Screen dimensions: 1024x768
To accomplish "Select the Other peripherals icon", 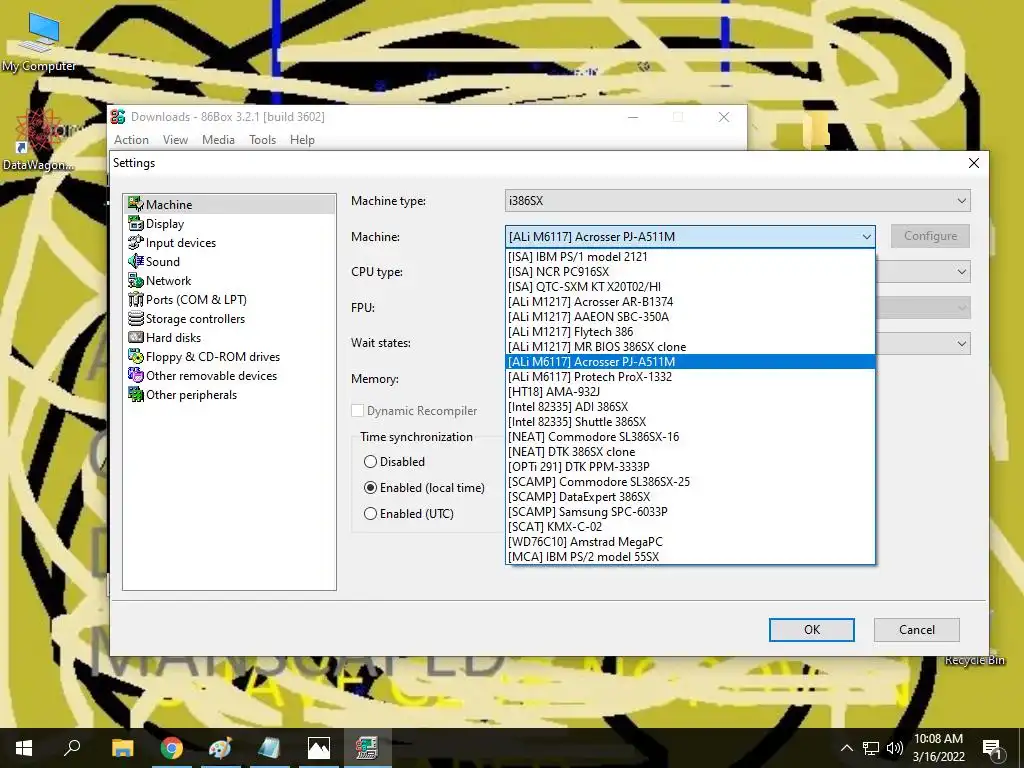I will click(x=136, y=394).
